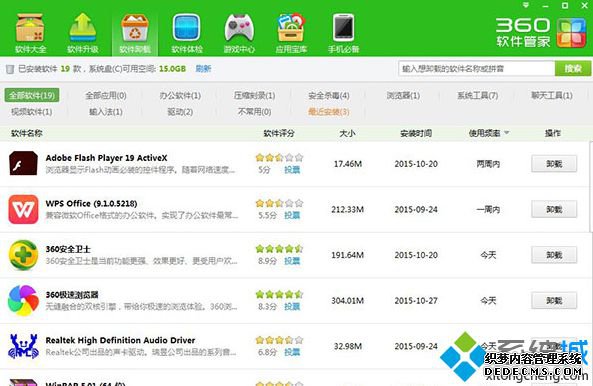Click the WPS Office app icon
The height and width of the screenshot is (386, 593).
[x=23, y=209]
